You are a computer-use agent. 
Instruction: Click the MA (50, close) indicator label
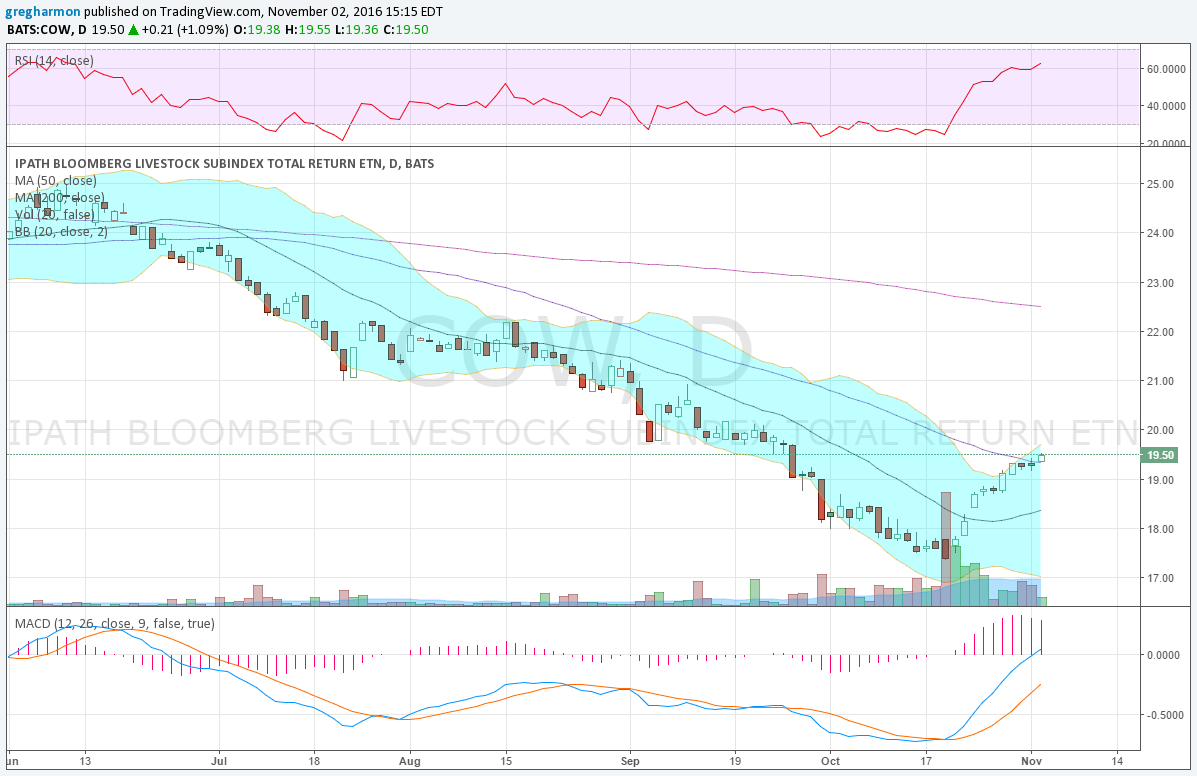56,181
